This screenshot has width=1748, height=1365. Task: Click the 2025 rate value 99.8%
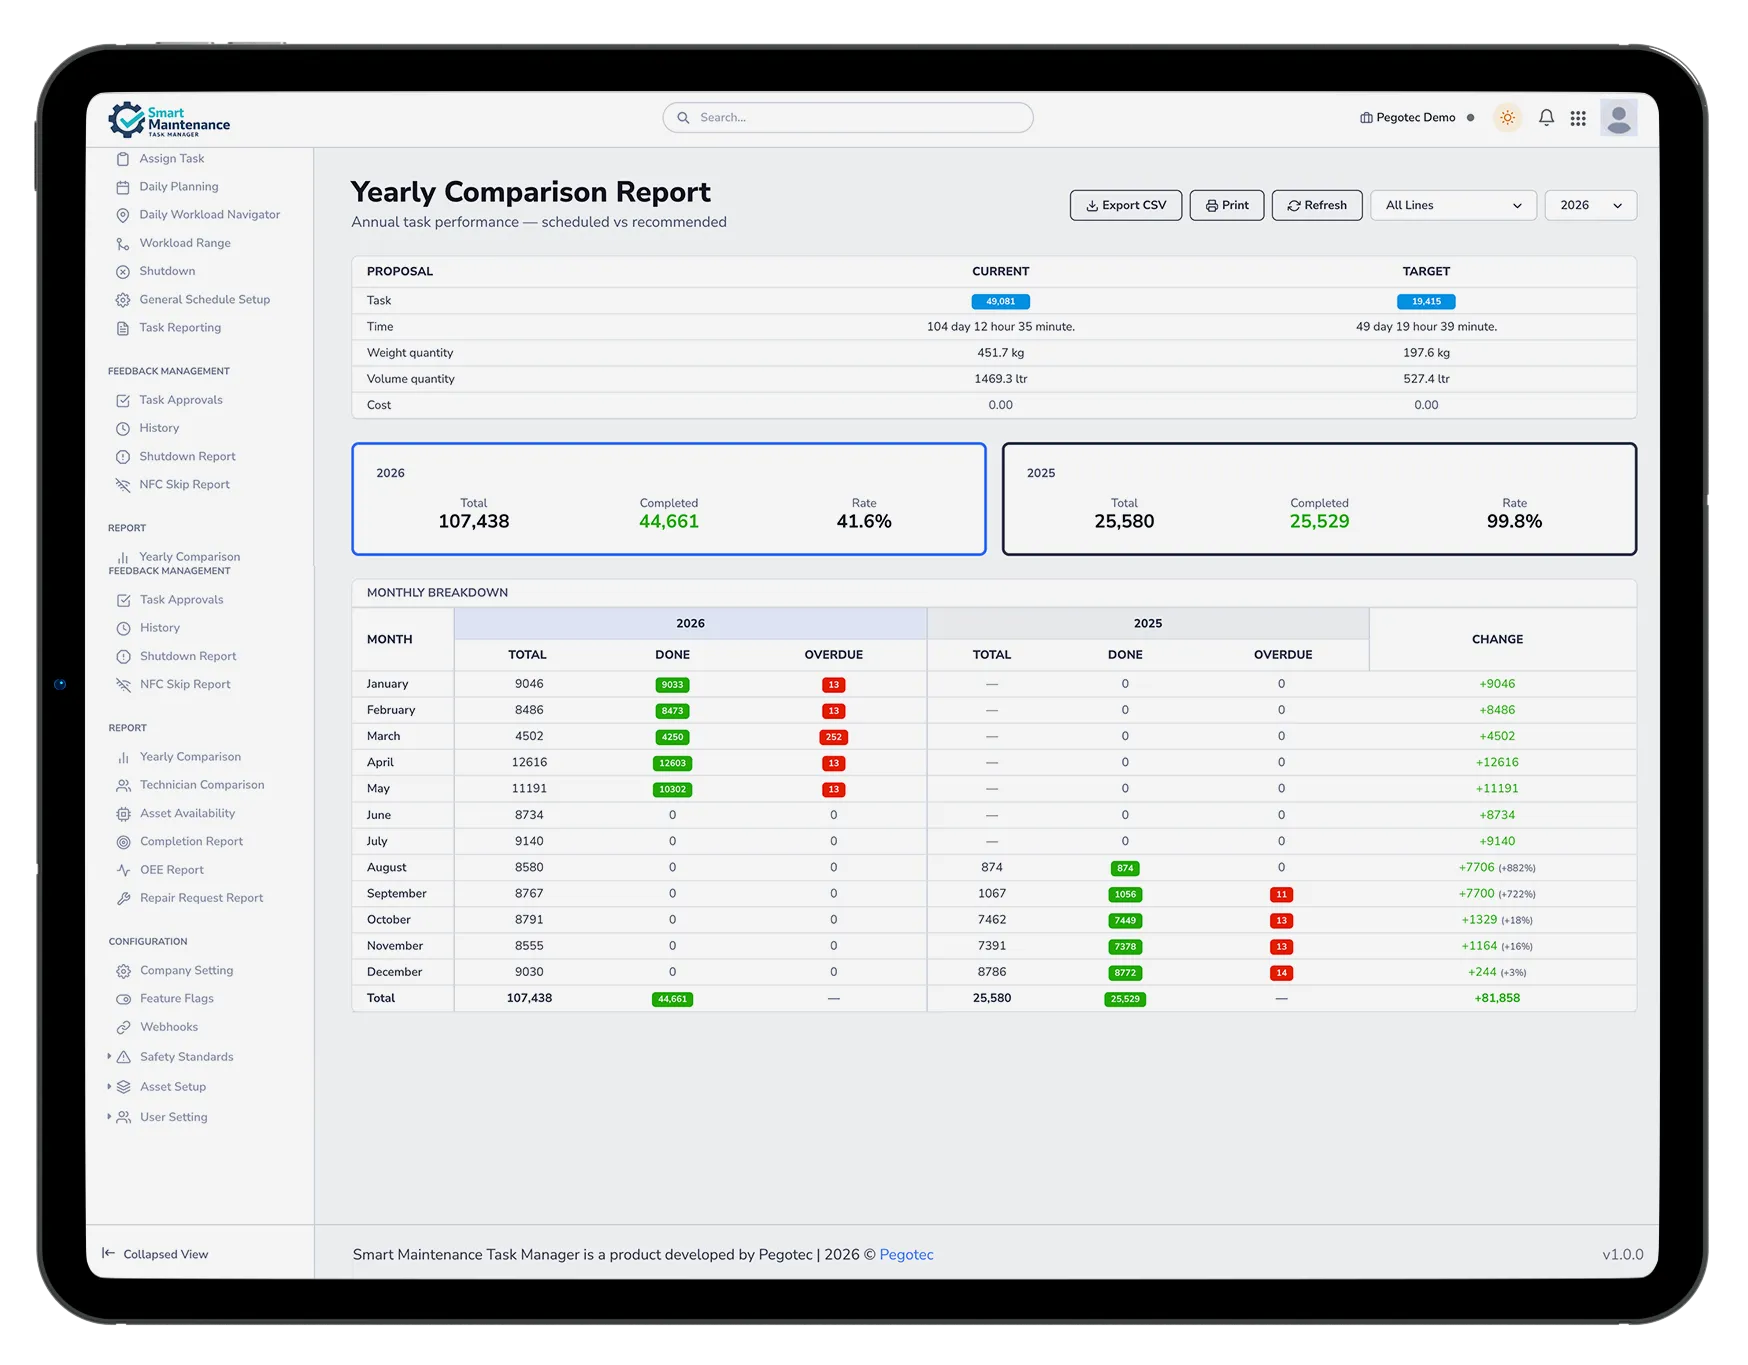[x=1514, y=522]
